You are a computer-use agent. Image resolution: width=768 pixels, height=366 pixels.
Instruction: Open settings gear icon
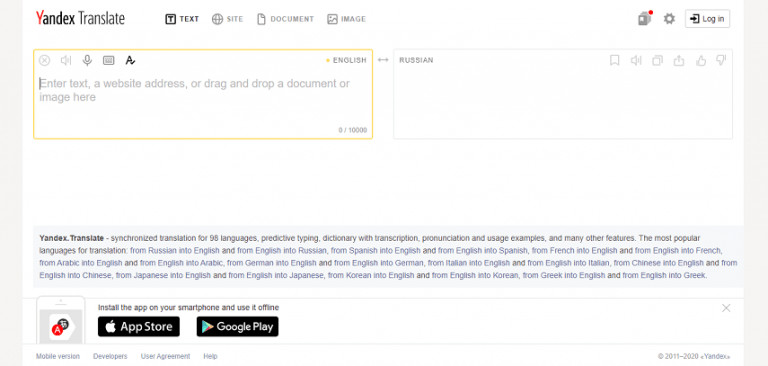coord(669,19)
